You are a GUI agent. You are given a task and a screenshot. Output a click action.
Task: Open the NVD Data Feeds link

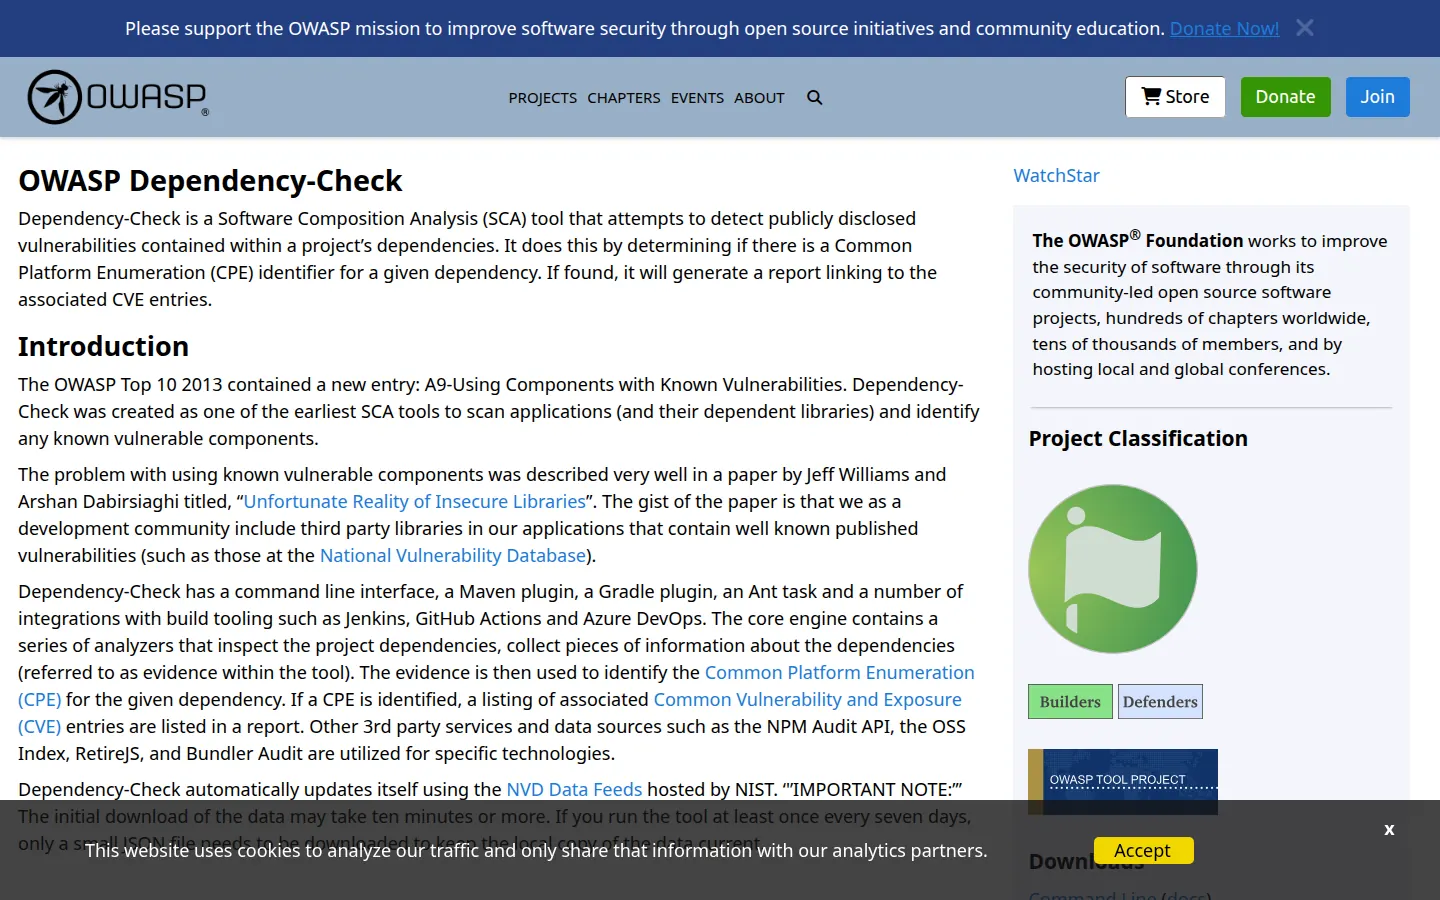pyautogui.click(x=574, y=790)
